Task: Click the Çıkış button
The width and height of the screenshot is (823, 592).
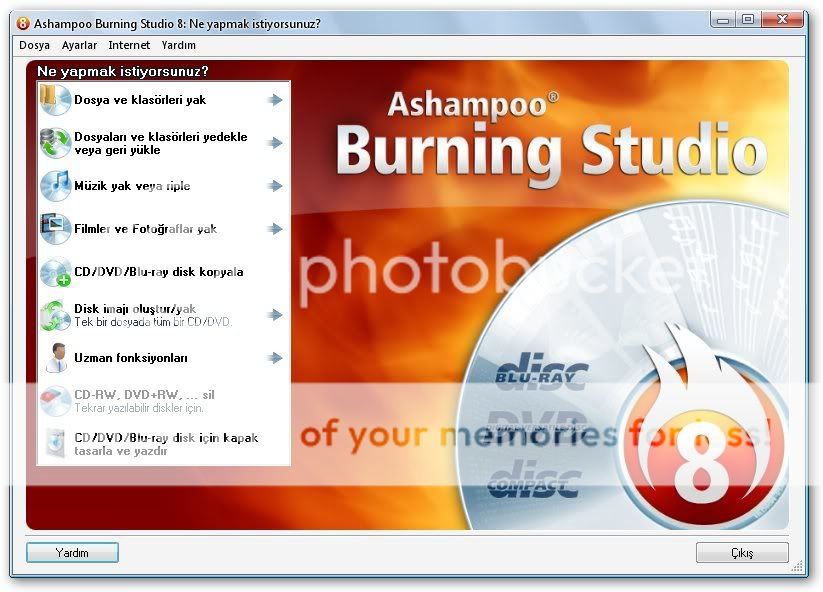Action: click(742, 553)
